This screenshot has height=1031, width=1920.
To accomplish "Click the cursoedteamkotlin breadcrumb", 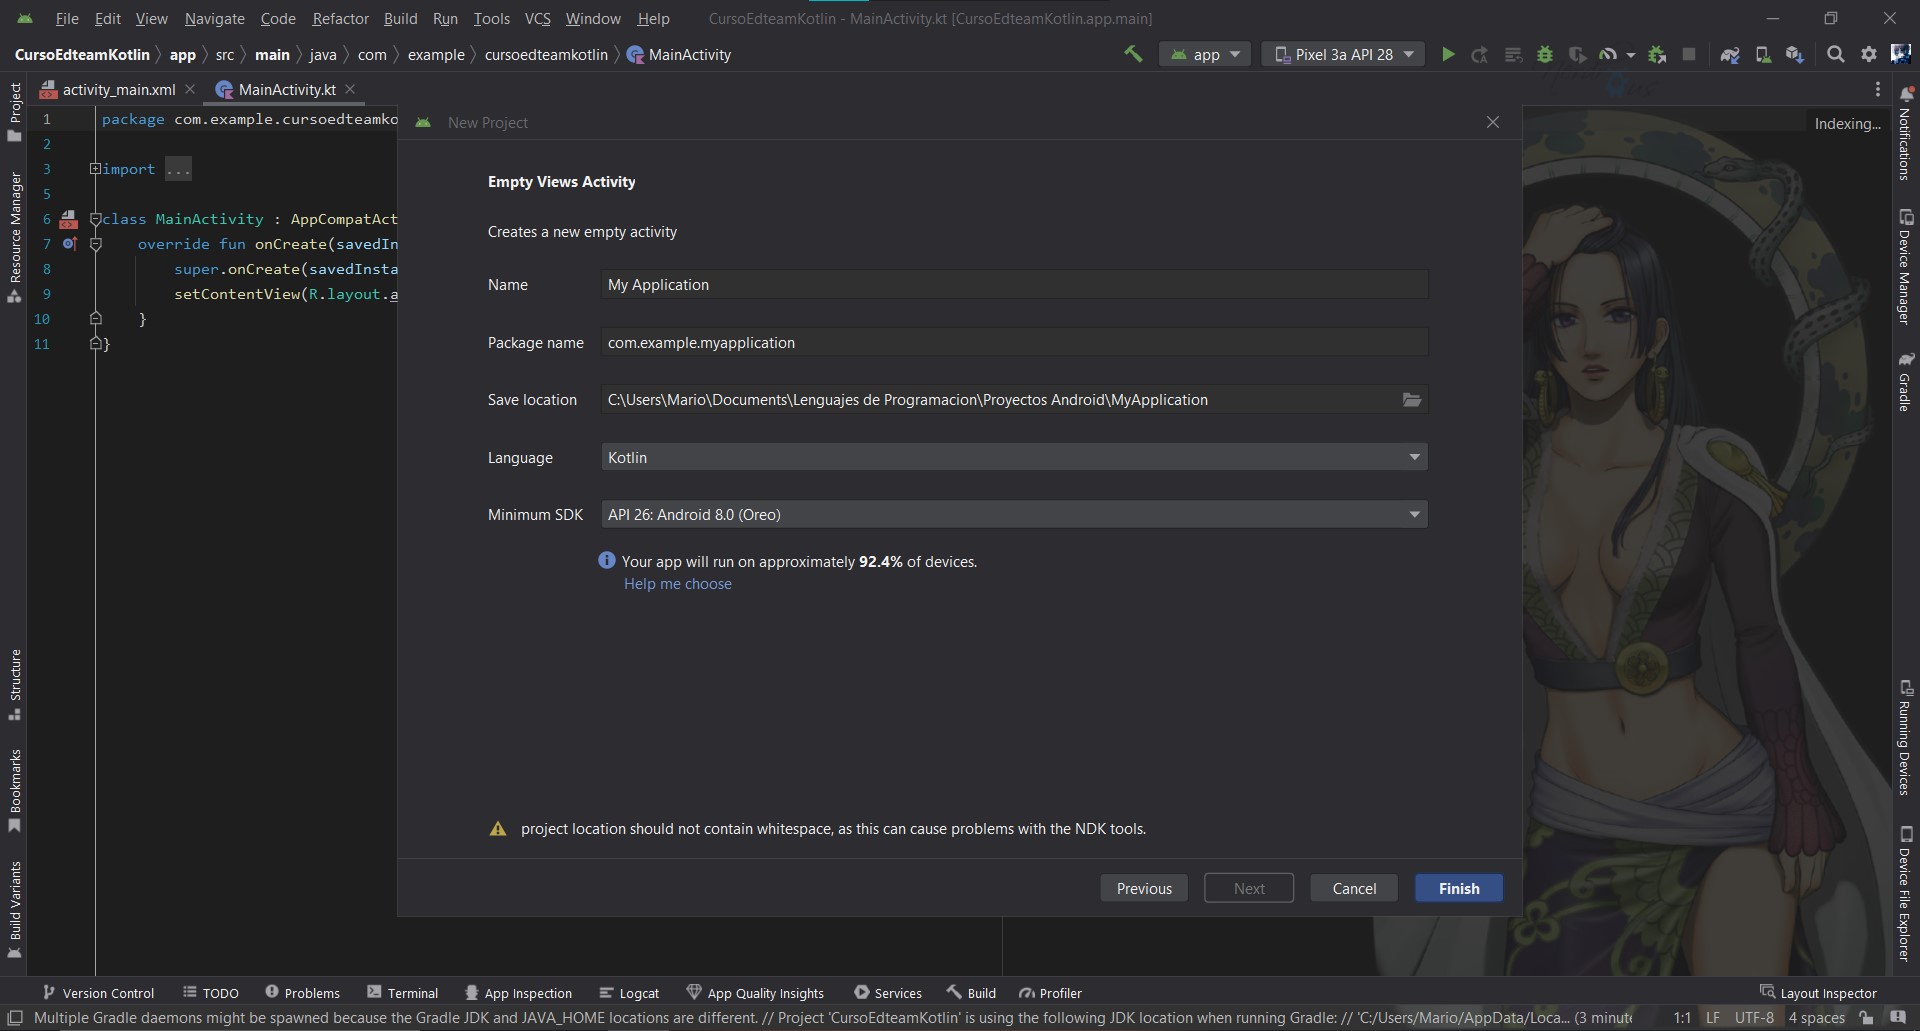I will [546, 55].
